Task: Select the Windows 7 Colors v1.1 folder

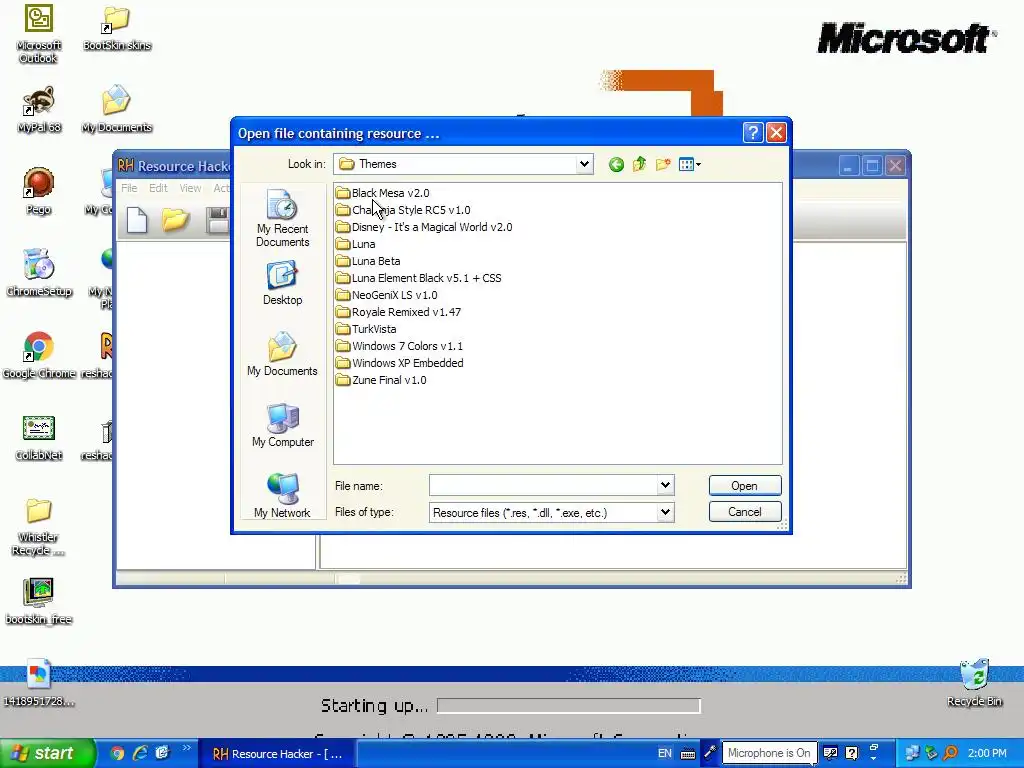Action: tap(399, 346)
